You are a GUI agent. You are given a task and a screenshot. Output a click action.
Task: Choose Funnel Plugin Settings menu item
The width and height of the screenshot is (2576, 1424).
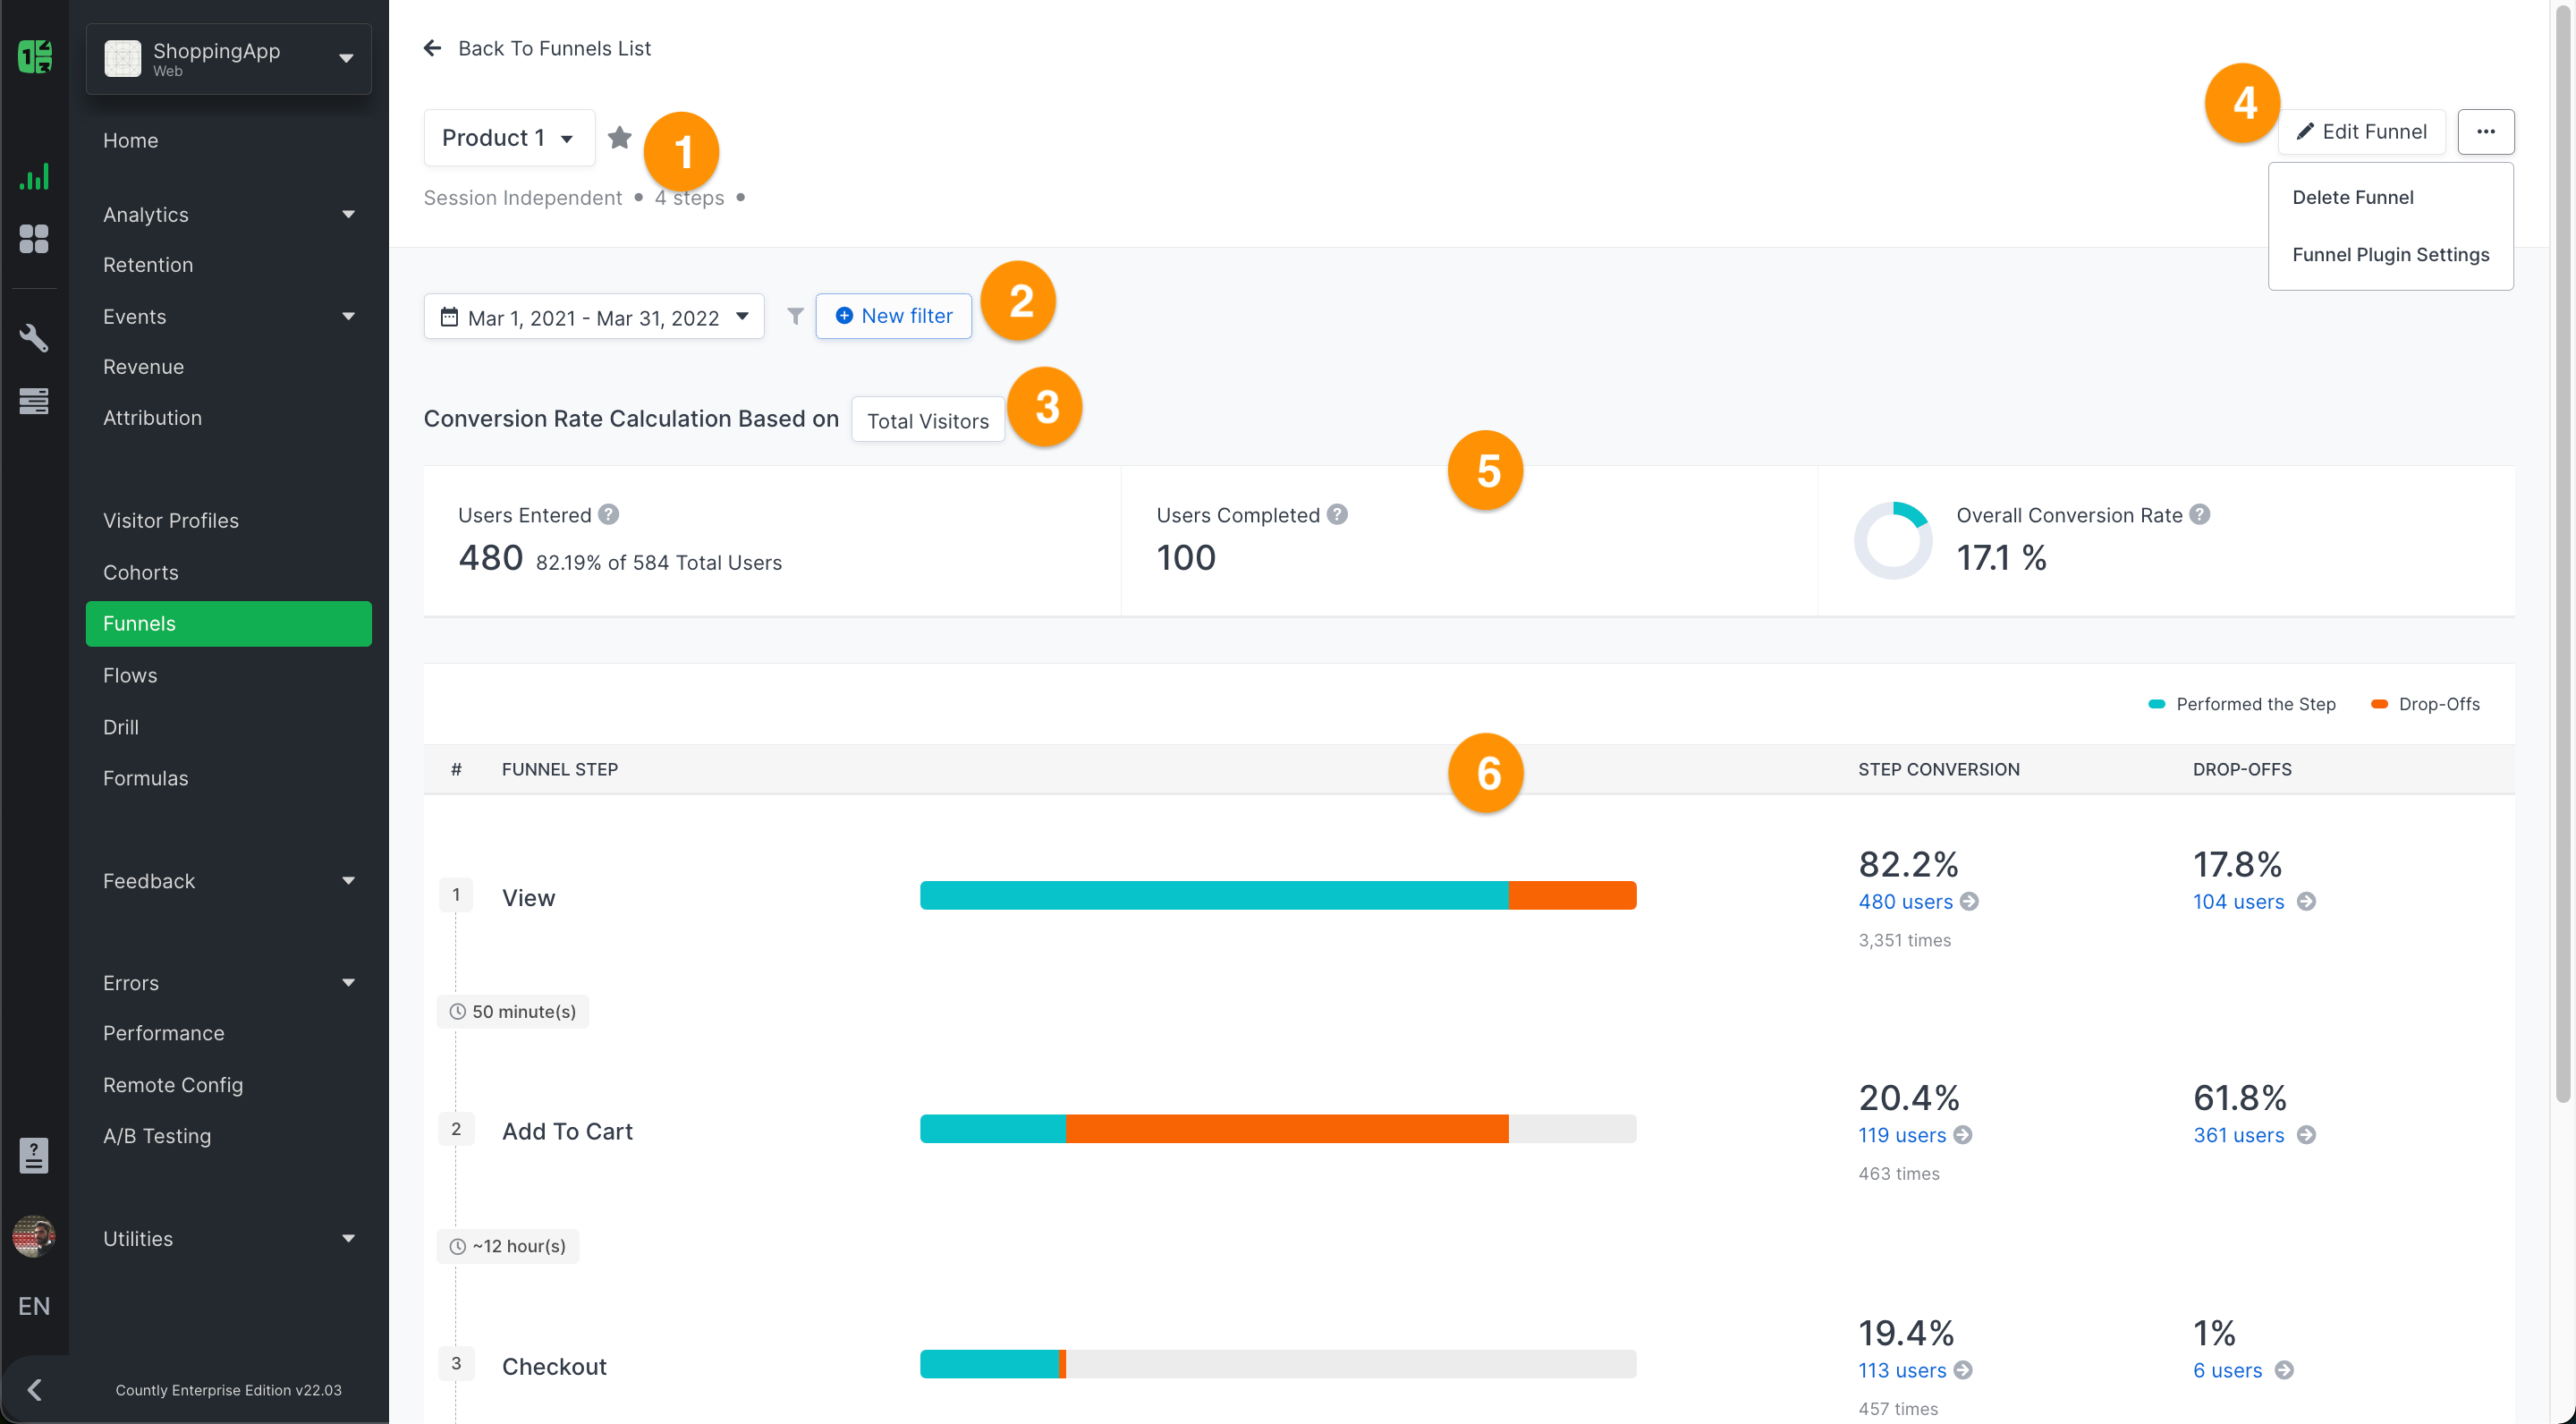point(2390,254)
